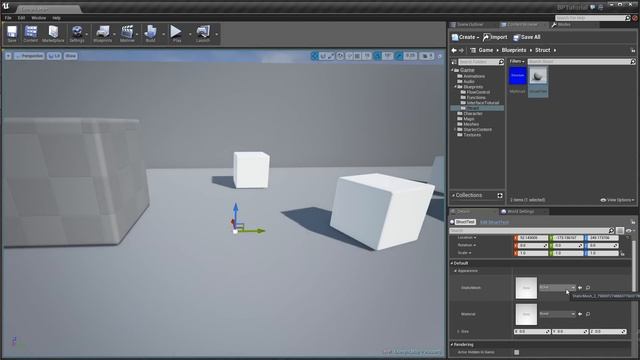Select the sphere blueprint asset thumbnail

pyautogui.click(x=538, y=76)
